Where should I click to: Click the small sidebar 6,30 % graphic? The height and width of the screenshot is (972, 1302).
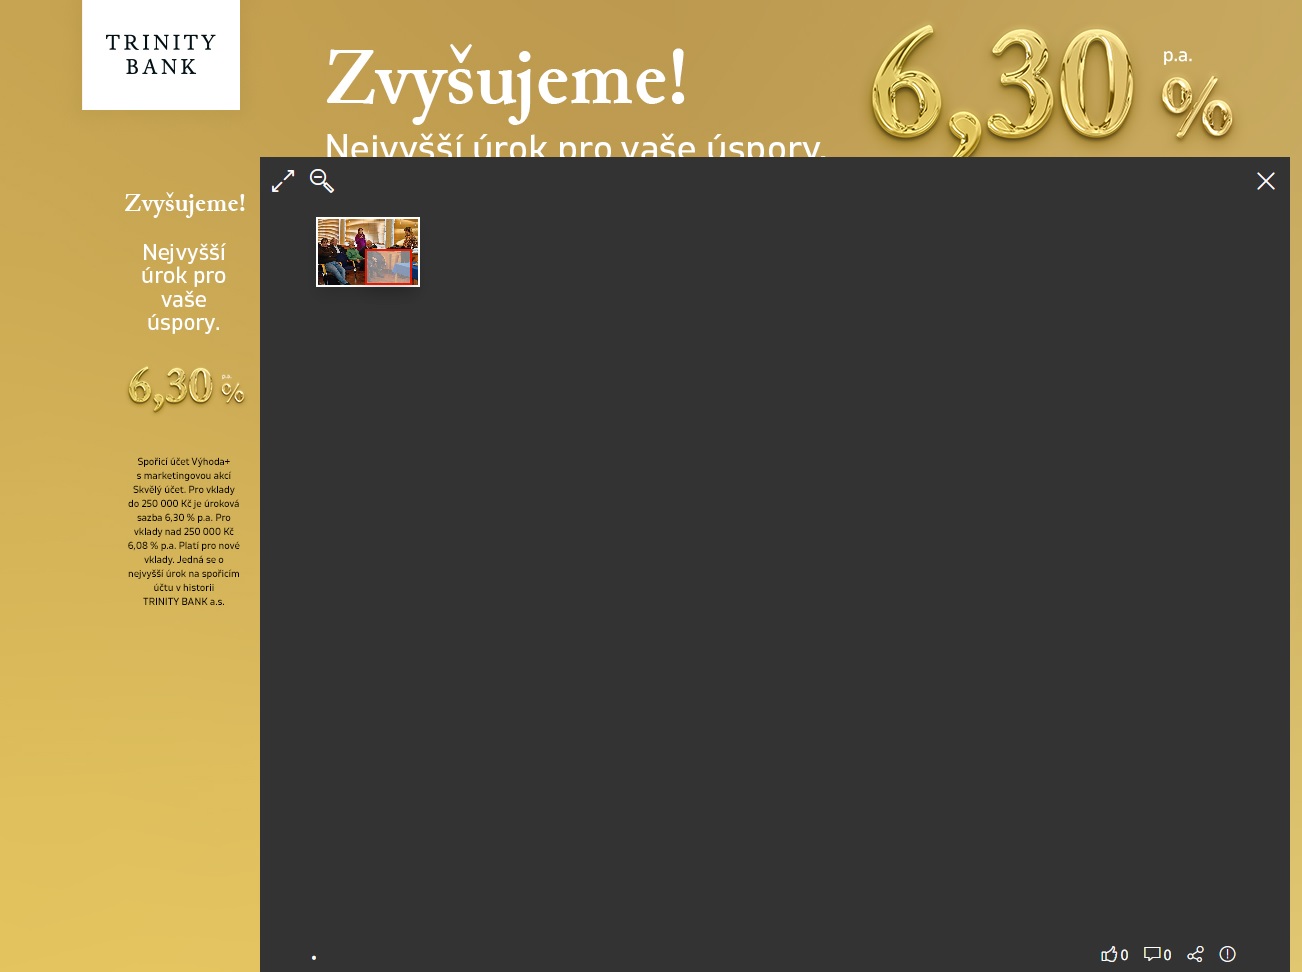[x=186, y=387]
